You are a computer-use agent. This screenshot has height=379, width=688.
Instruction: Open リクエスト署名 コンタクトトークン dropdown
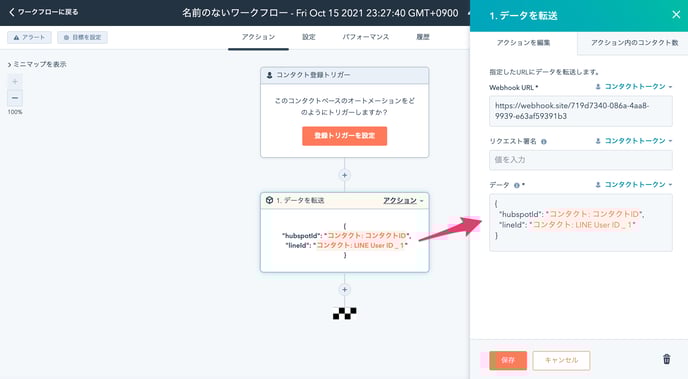(634, 141)
